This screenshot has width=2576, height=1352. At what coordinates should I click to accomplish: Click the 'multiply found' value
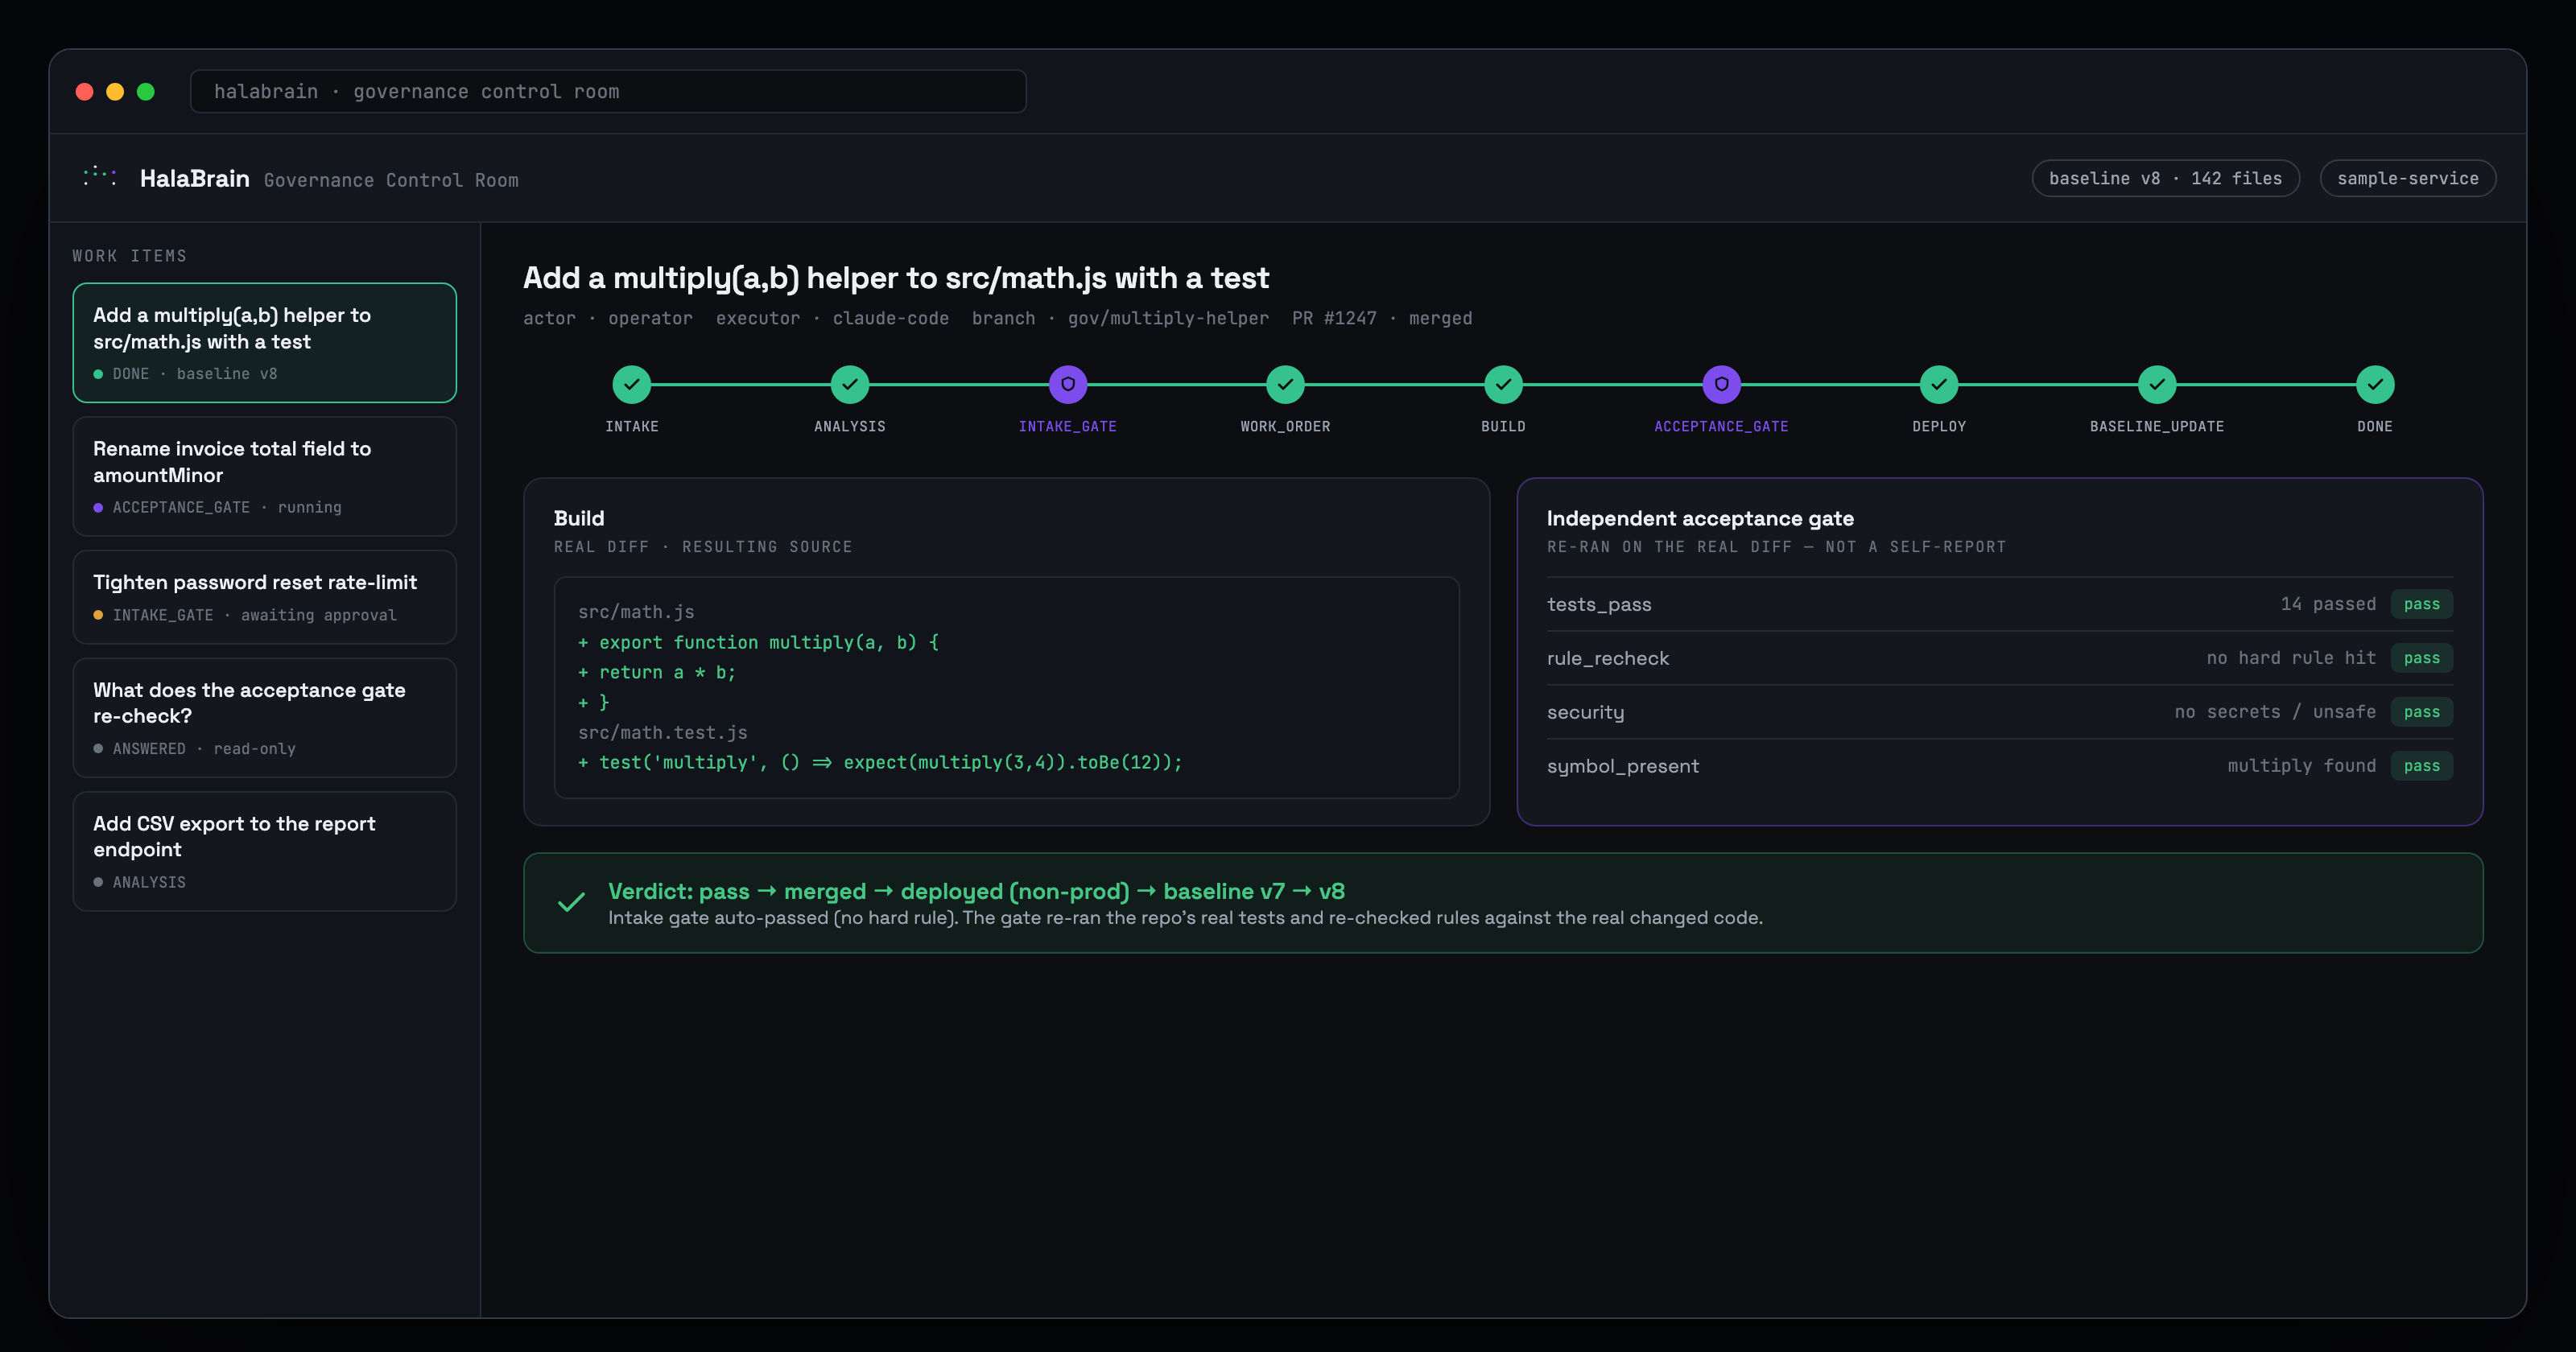2301,766
